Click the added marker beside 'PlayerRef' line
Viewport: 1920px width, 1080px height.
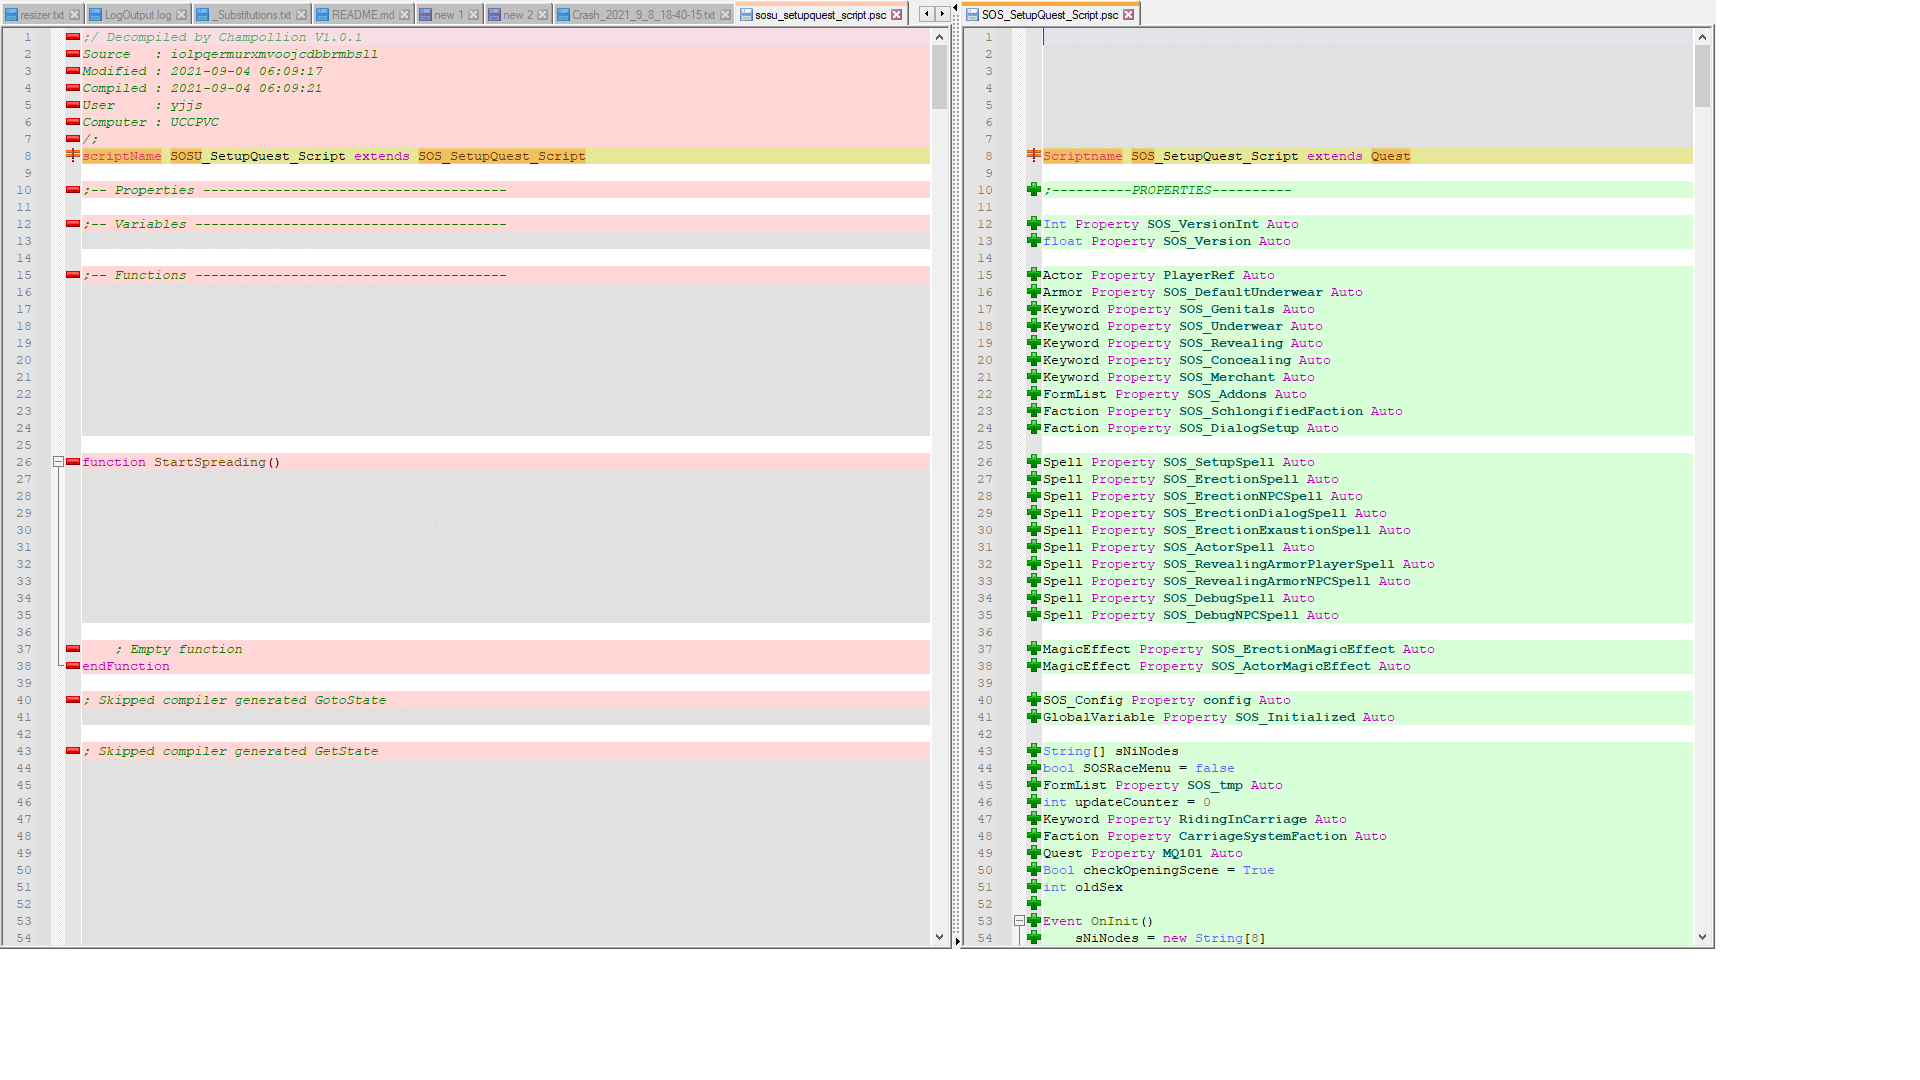point(1034,274)
